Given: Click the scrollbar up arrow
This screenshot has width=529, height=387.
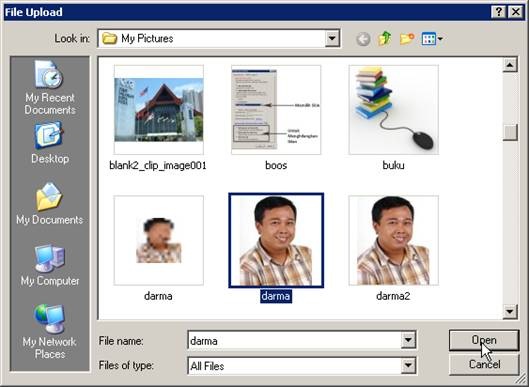Looking at the screenshot, I should pos(510,65).
